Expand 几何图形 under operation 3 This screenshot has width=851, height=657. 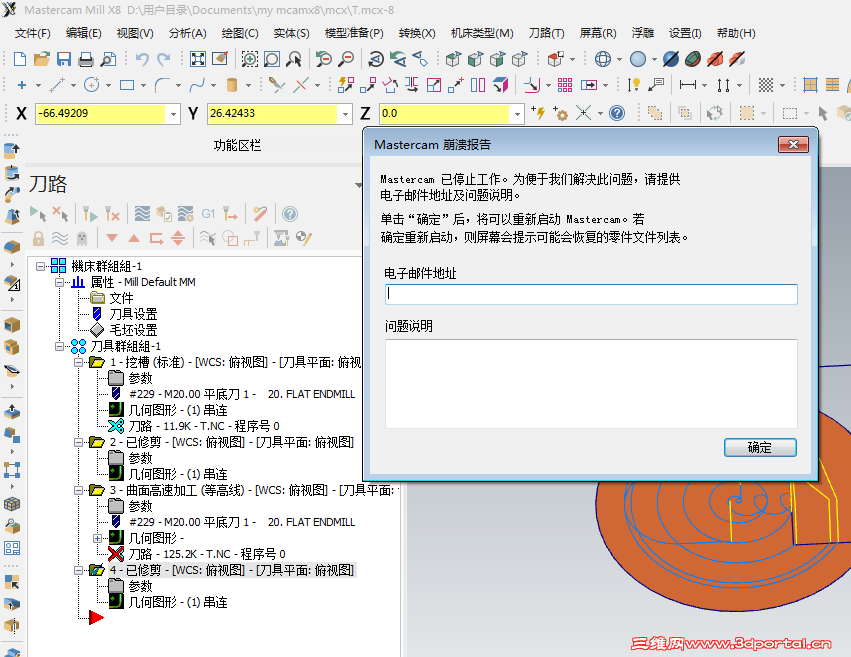point(98,538)
